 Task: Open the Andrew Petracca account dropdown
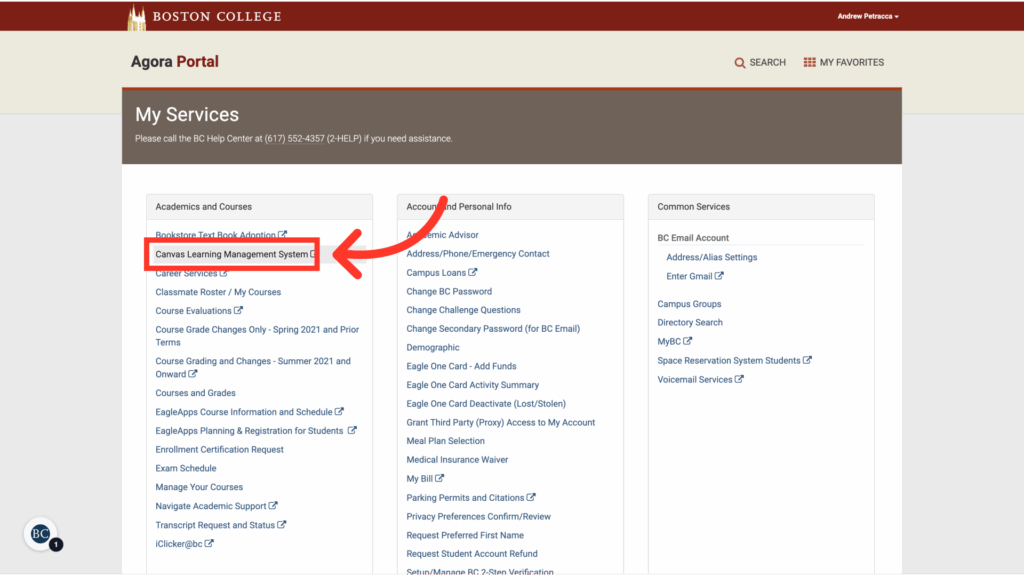866,16
